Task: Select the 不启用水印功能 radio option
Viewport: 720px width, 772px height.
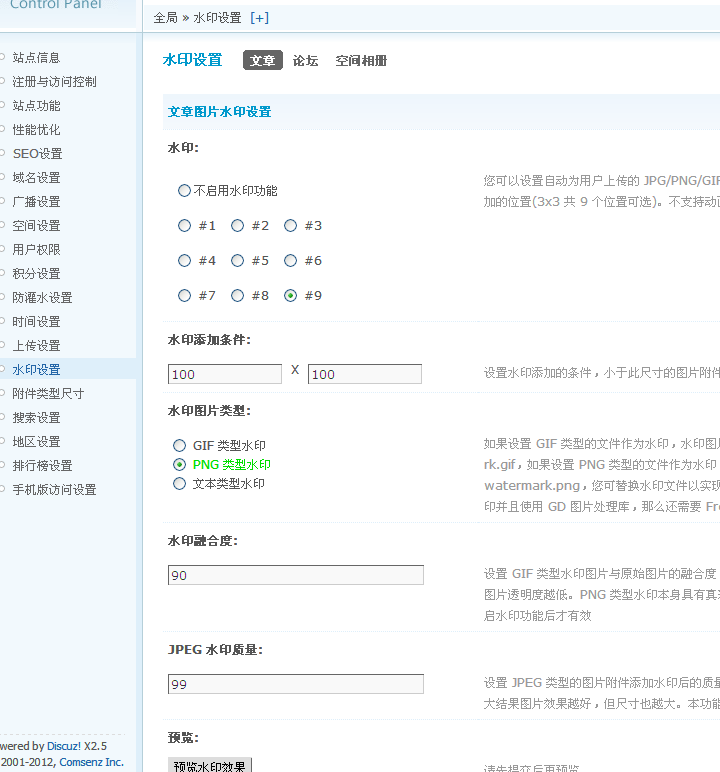Action: tap(184, 191)
